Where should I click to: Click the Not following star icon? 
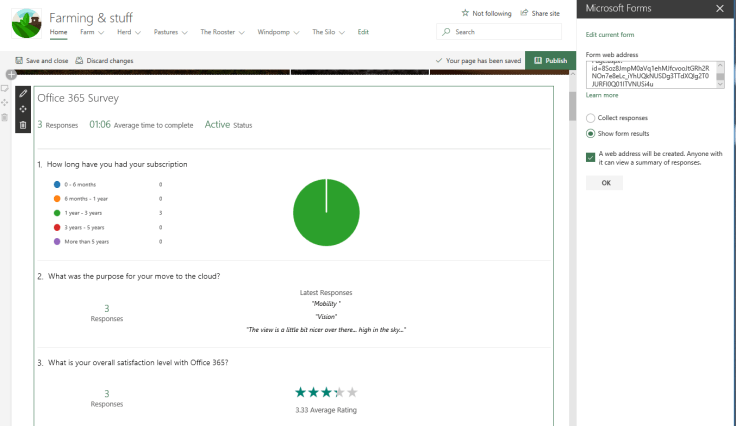tap(465, 13)
